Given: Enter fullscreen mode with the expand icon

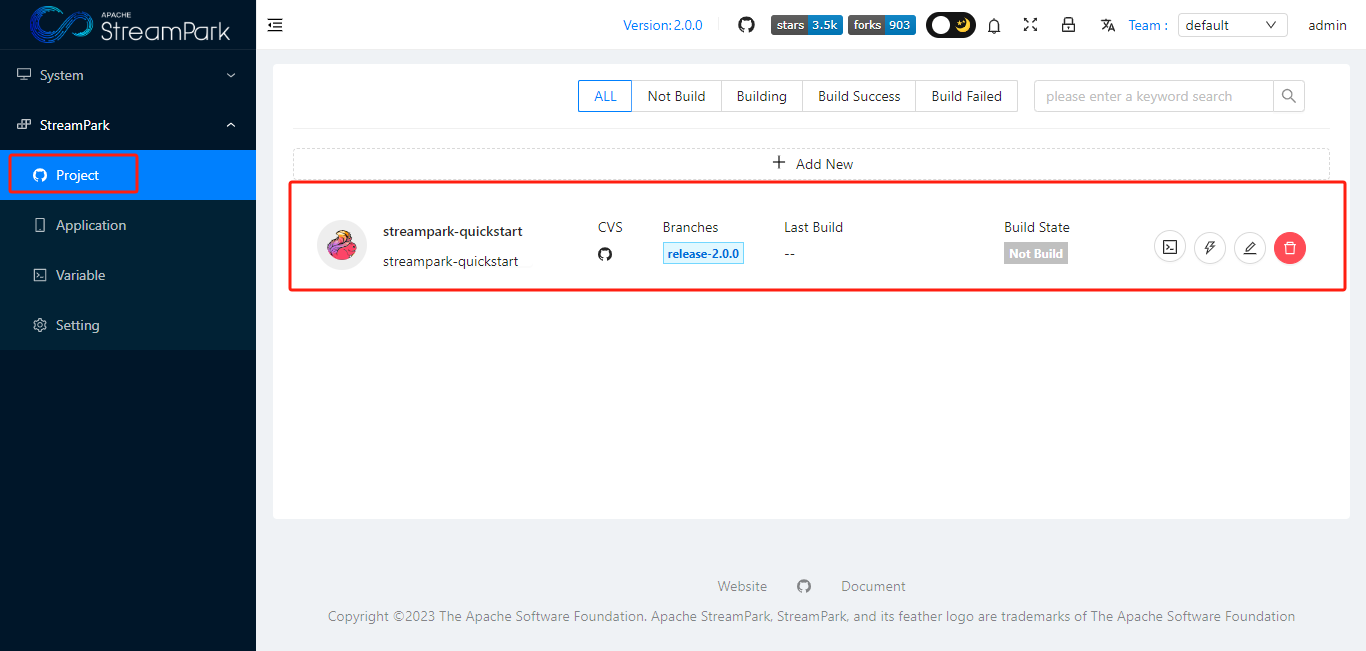Looking at the screenshot, I should coord(1030,25).
